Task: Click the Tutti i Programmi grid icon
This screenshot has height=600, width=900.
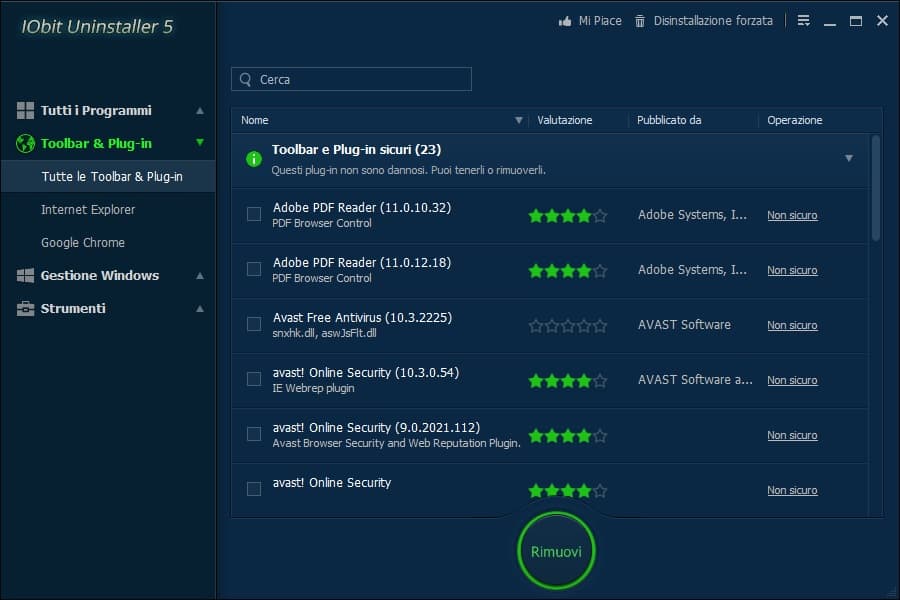Action: point(25,110)
